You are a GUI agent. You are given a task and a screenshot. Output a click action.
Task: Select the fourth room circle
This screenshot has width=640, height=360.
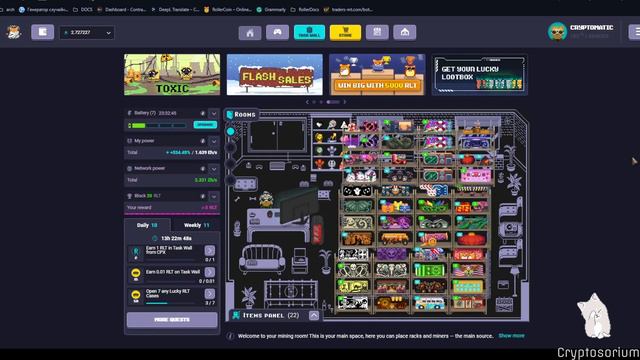(x=231, y=179)
